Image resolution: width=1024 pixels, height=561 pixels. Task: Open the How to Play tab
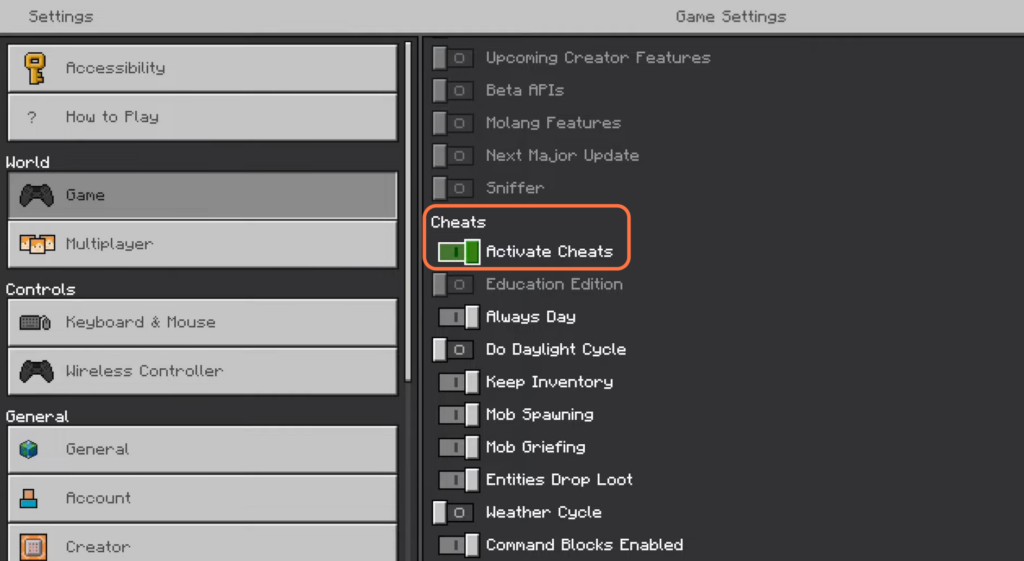click(x=202, y=117)
